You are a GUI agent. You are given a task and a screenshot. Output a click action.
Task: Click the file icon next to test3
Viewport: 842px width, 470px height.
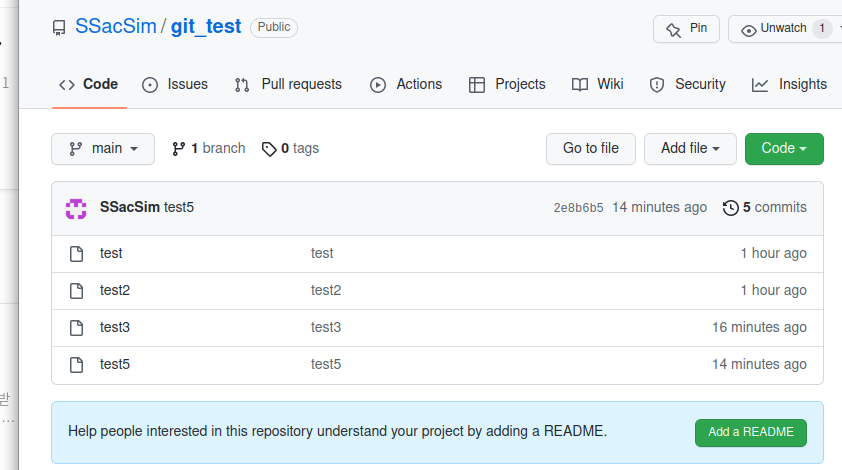pyautogui.click(x=76, y=328)
